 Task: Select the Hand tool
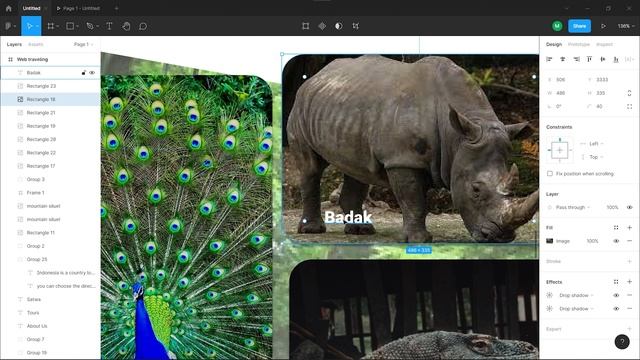126,26
